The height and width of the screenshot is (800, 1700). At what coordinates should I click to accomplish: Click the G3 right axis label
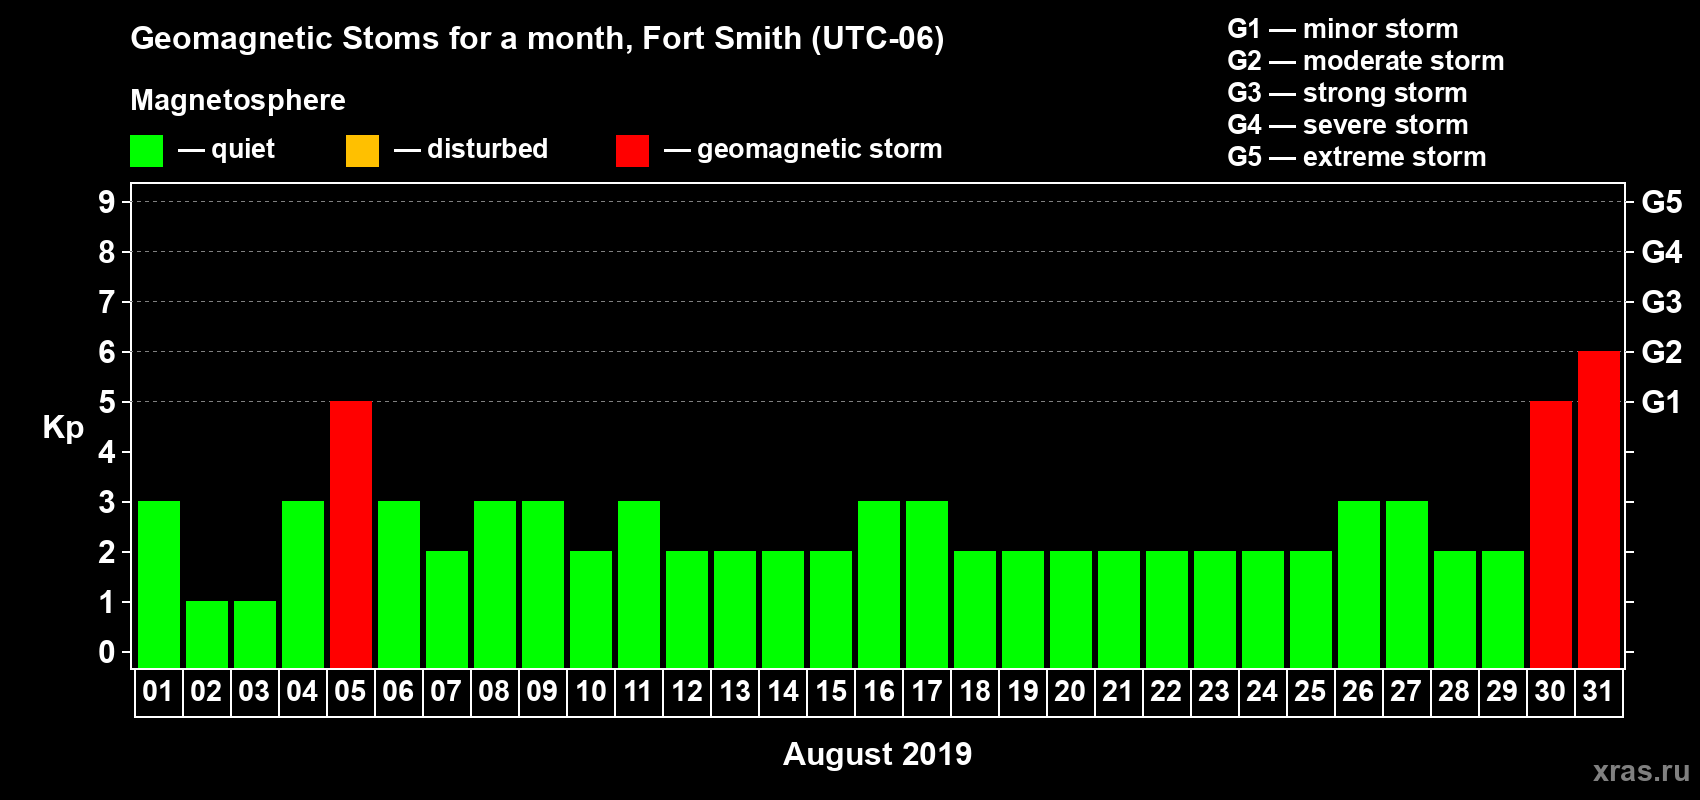(1662, 302)
